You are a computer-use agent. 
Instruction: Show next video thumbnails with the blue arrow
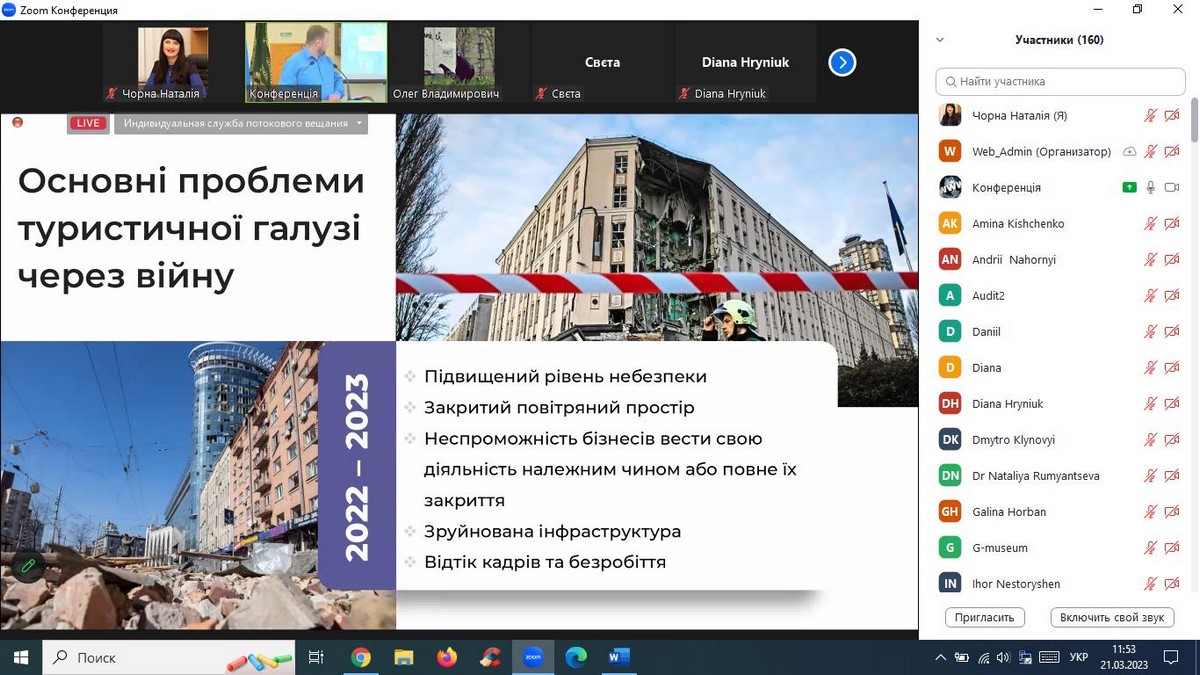point(842,63)
